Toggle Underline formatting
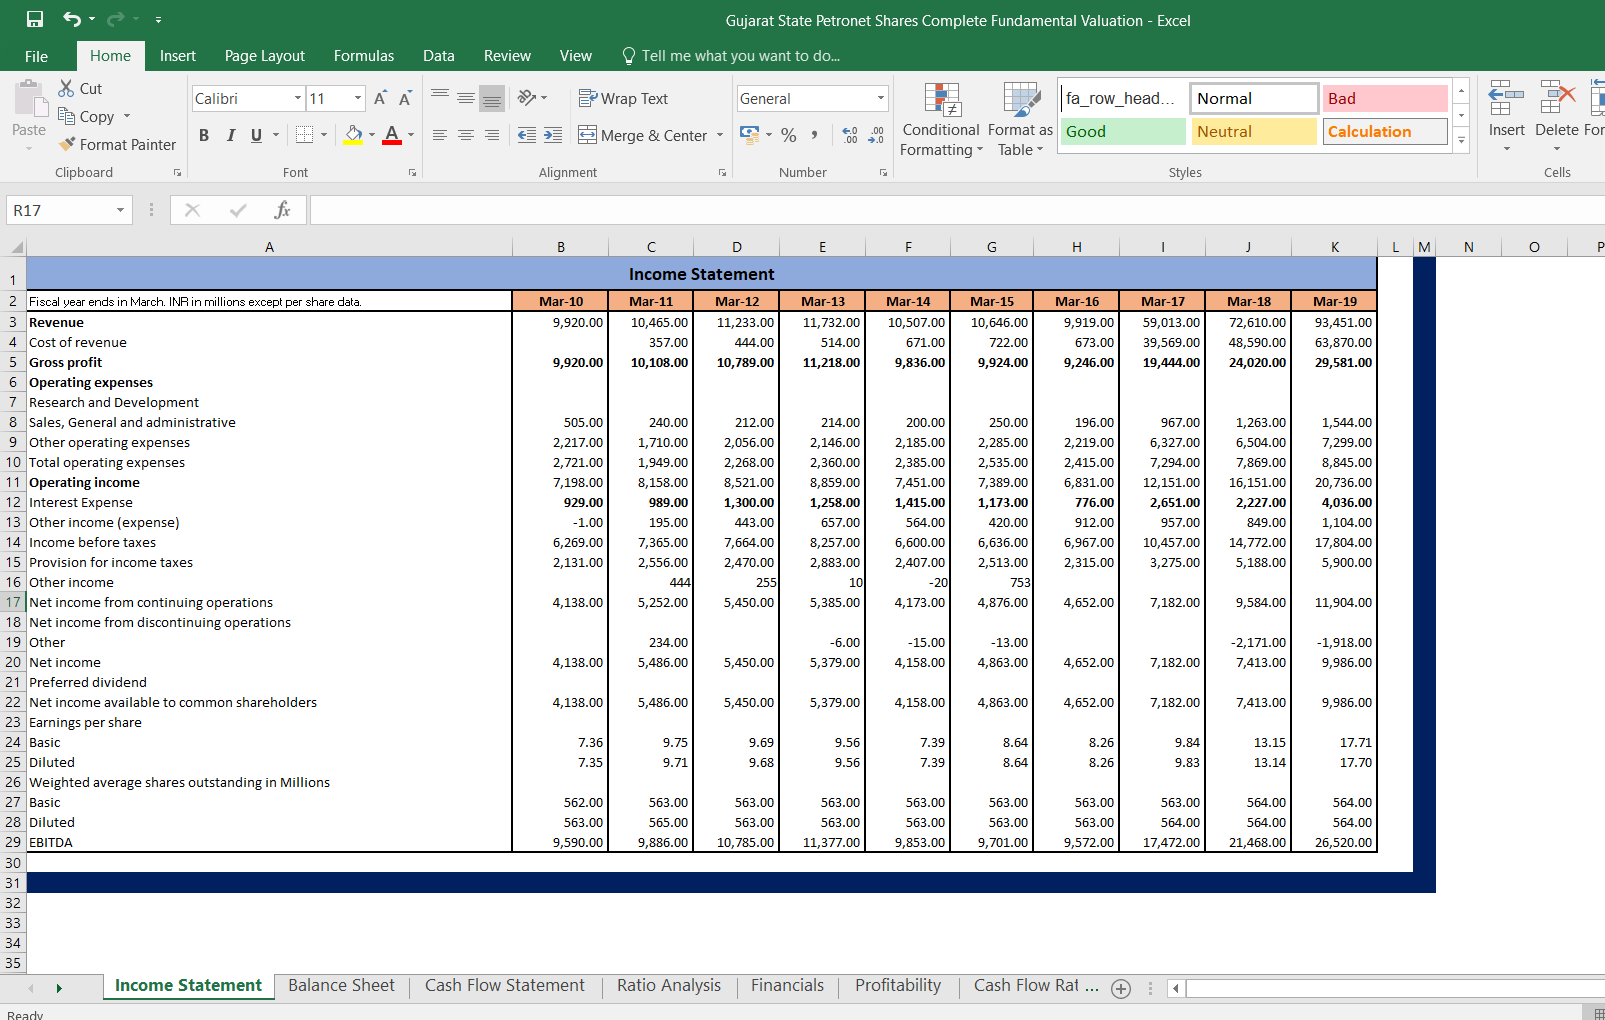The height and width of the screenshot is (1020, 1605). 257,135
